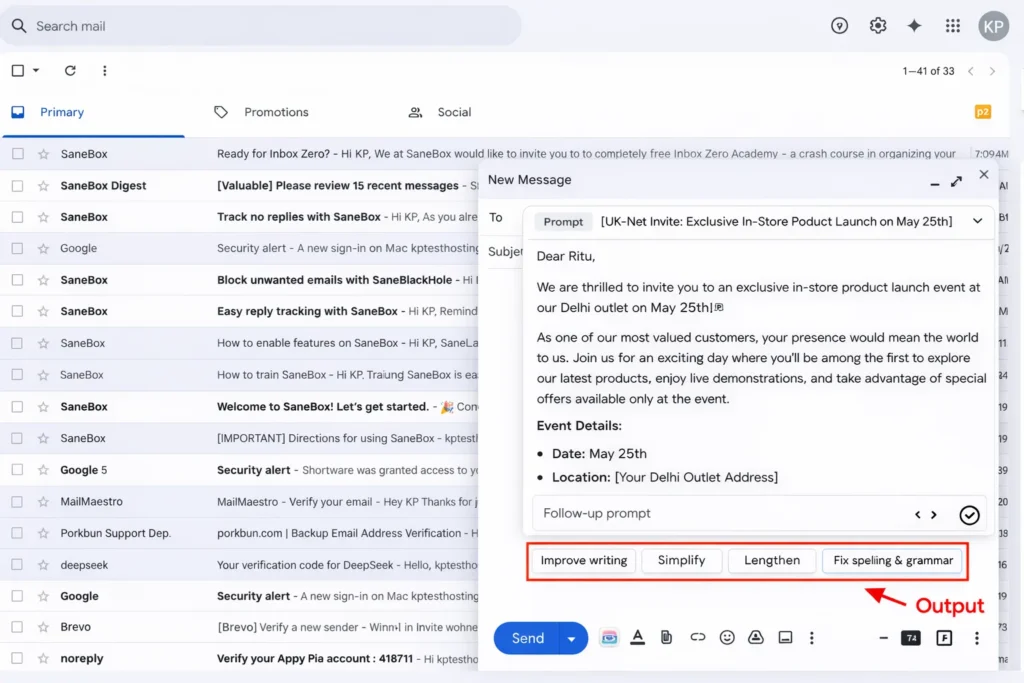Click the attach files paperclip icon
This screenshot has height=683, width=1024.
(667, 638)
